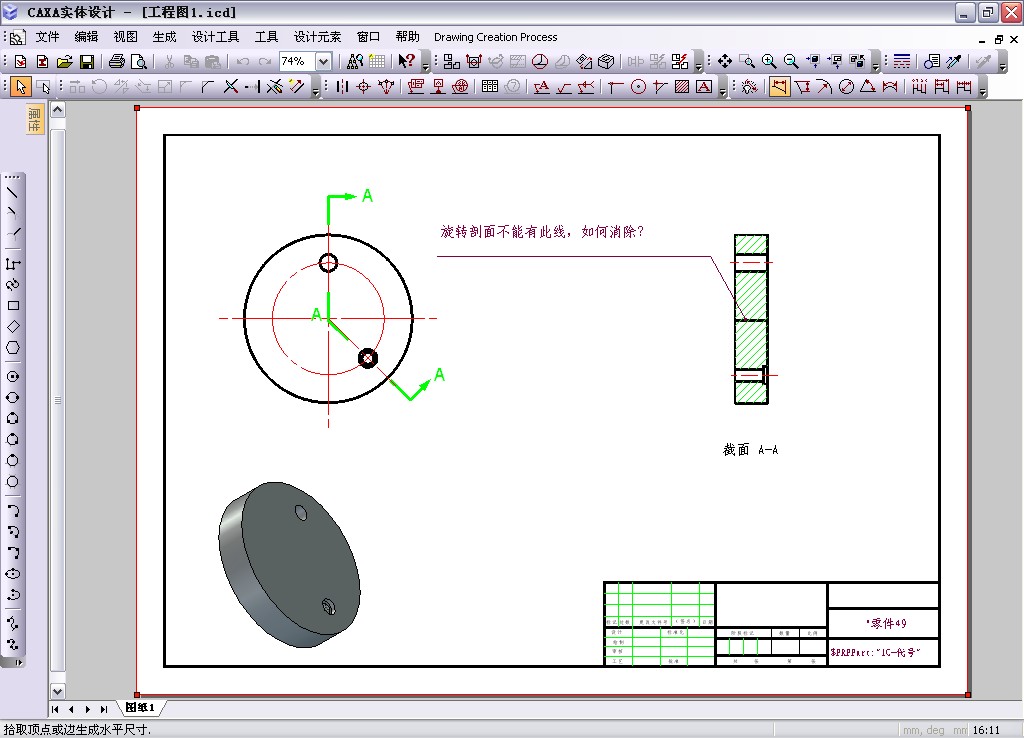Select the line drawing tool in left toolbar

12,193
